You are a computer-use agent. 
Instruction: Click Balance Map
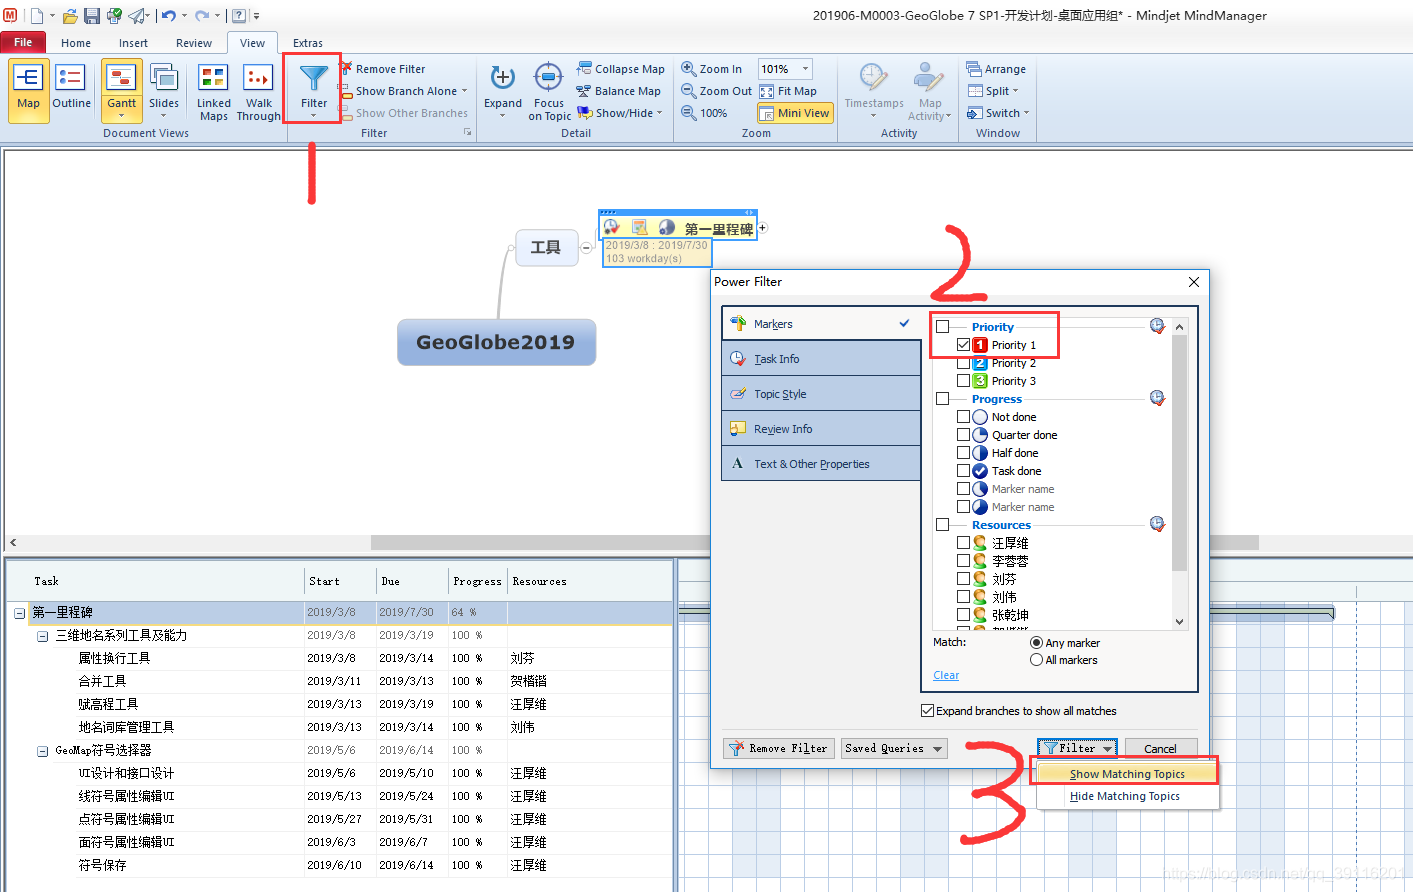click(618, 91)
